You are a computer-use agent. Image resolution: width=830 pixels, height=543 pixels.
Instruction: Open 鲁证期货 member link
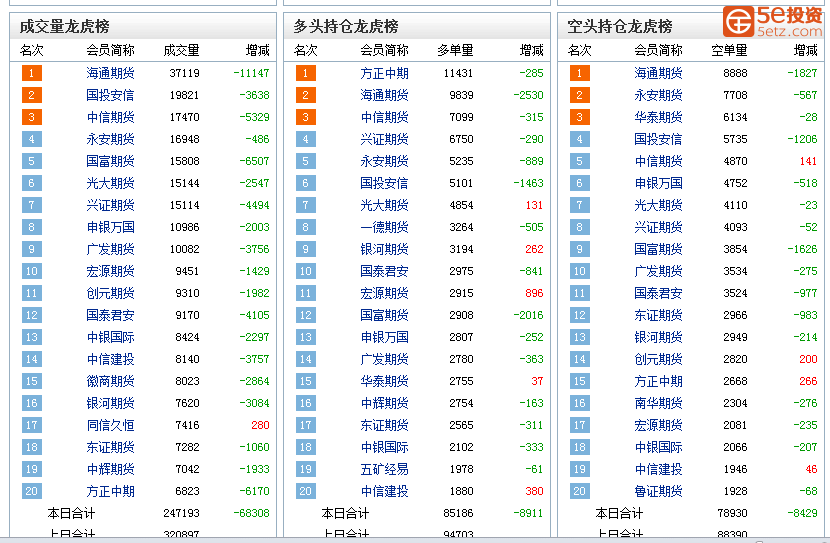point(658,491)
